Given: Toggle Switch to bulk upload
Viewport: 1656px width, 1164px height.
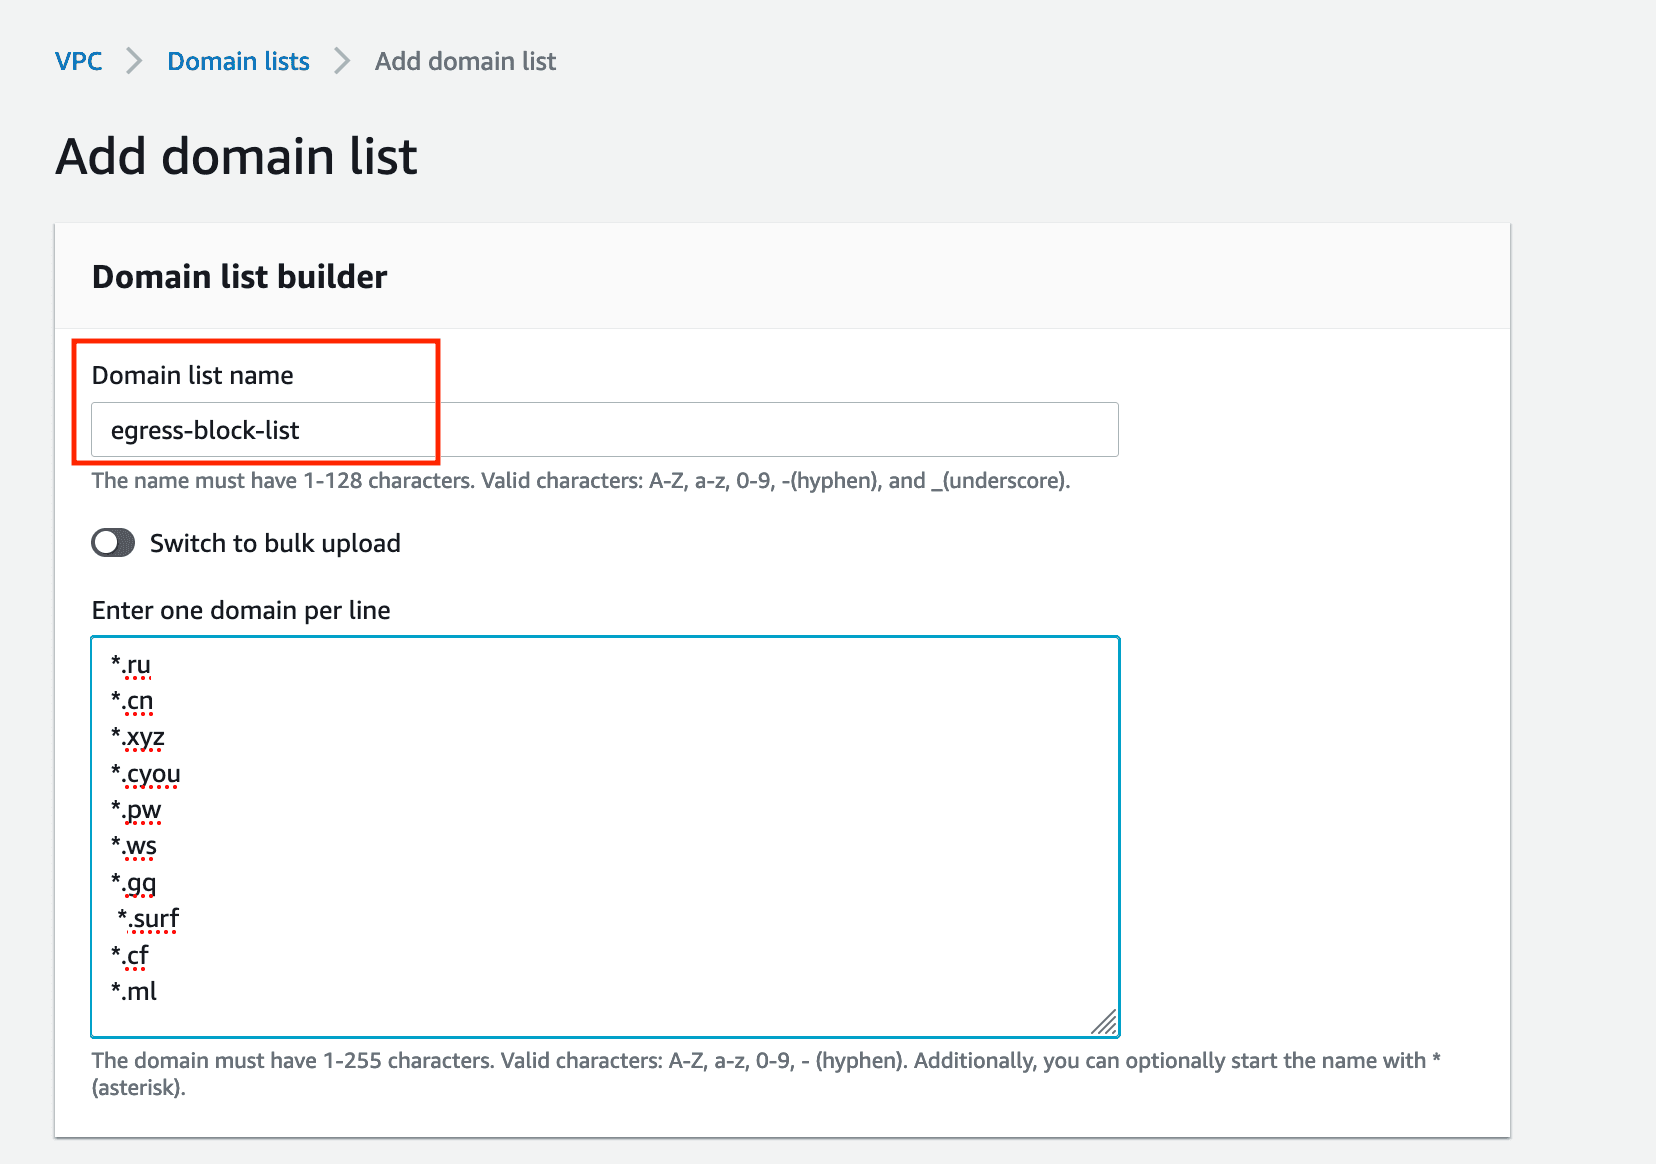Looking at the screenshot, I should click(x=113, y=543).
